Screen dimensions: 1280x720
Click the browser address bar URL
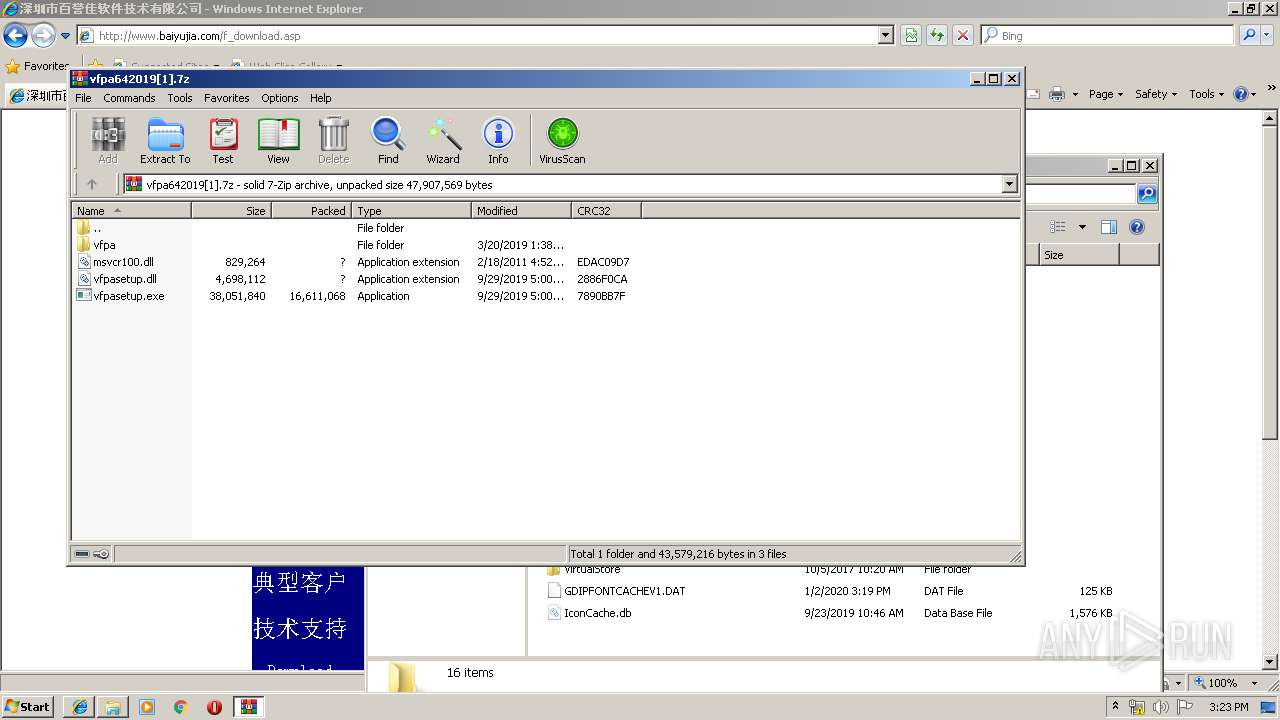[x=200, y=36]
